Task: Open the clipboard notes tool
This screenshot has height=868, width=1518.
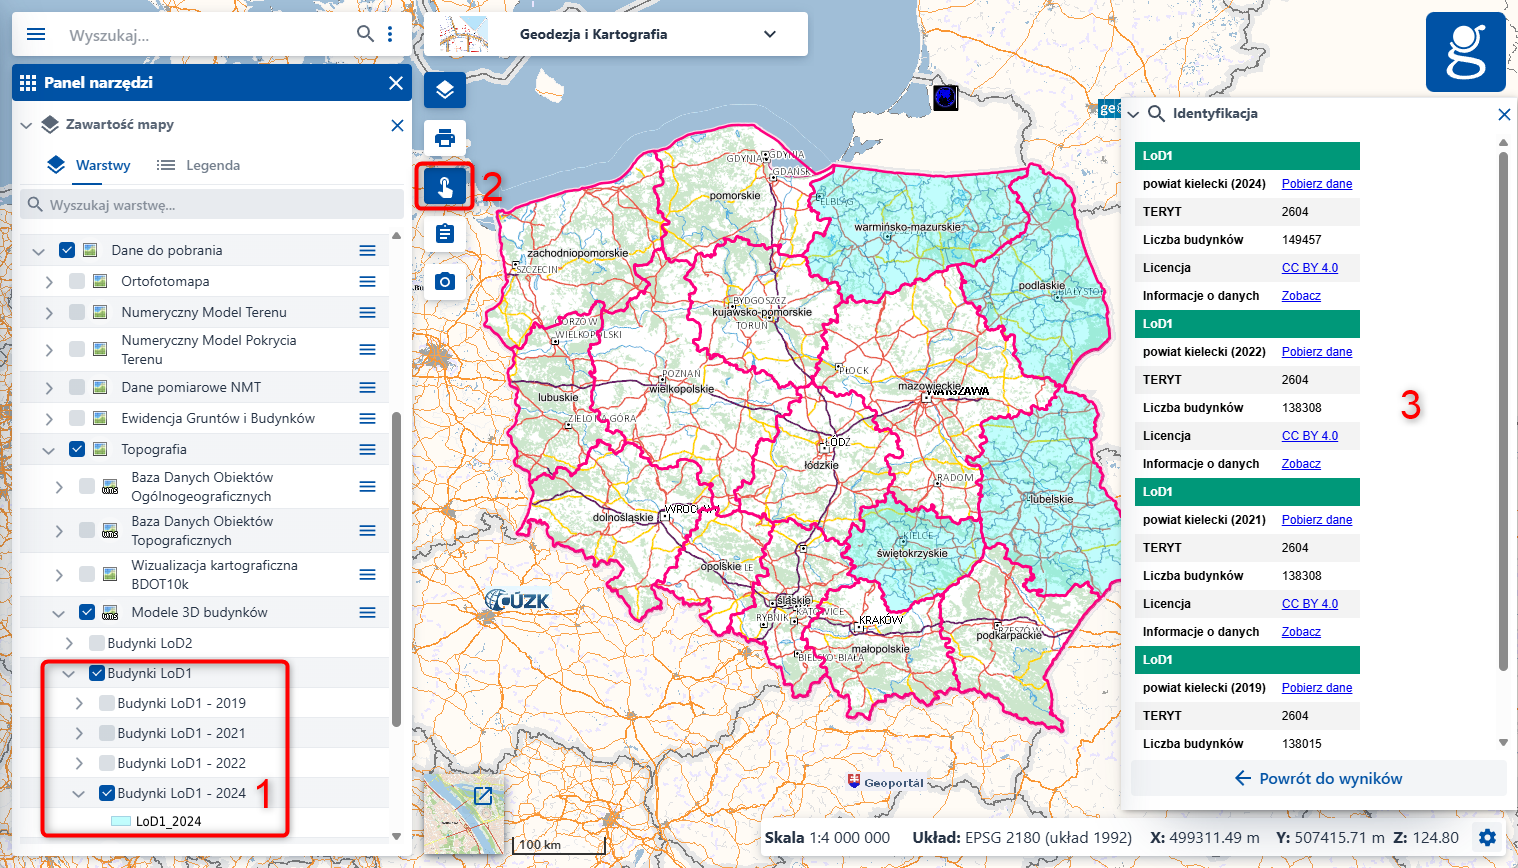Action: click(445, 234)
